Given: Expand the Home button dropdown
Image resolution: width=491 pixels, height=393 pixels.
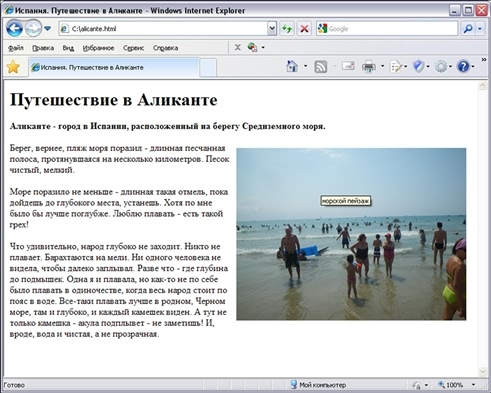Looking at the screenshot, I should (305, 66).
